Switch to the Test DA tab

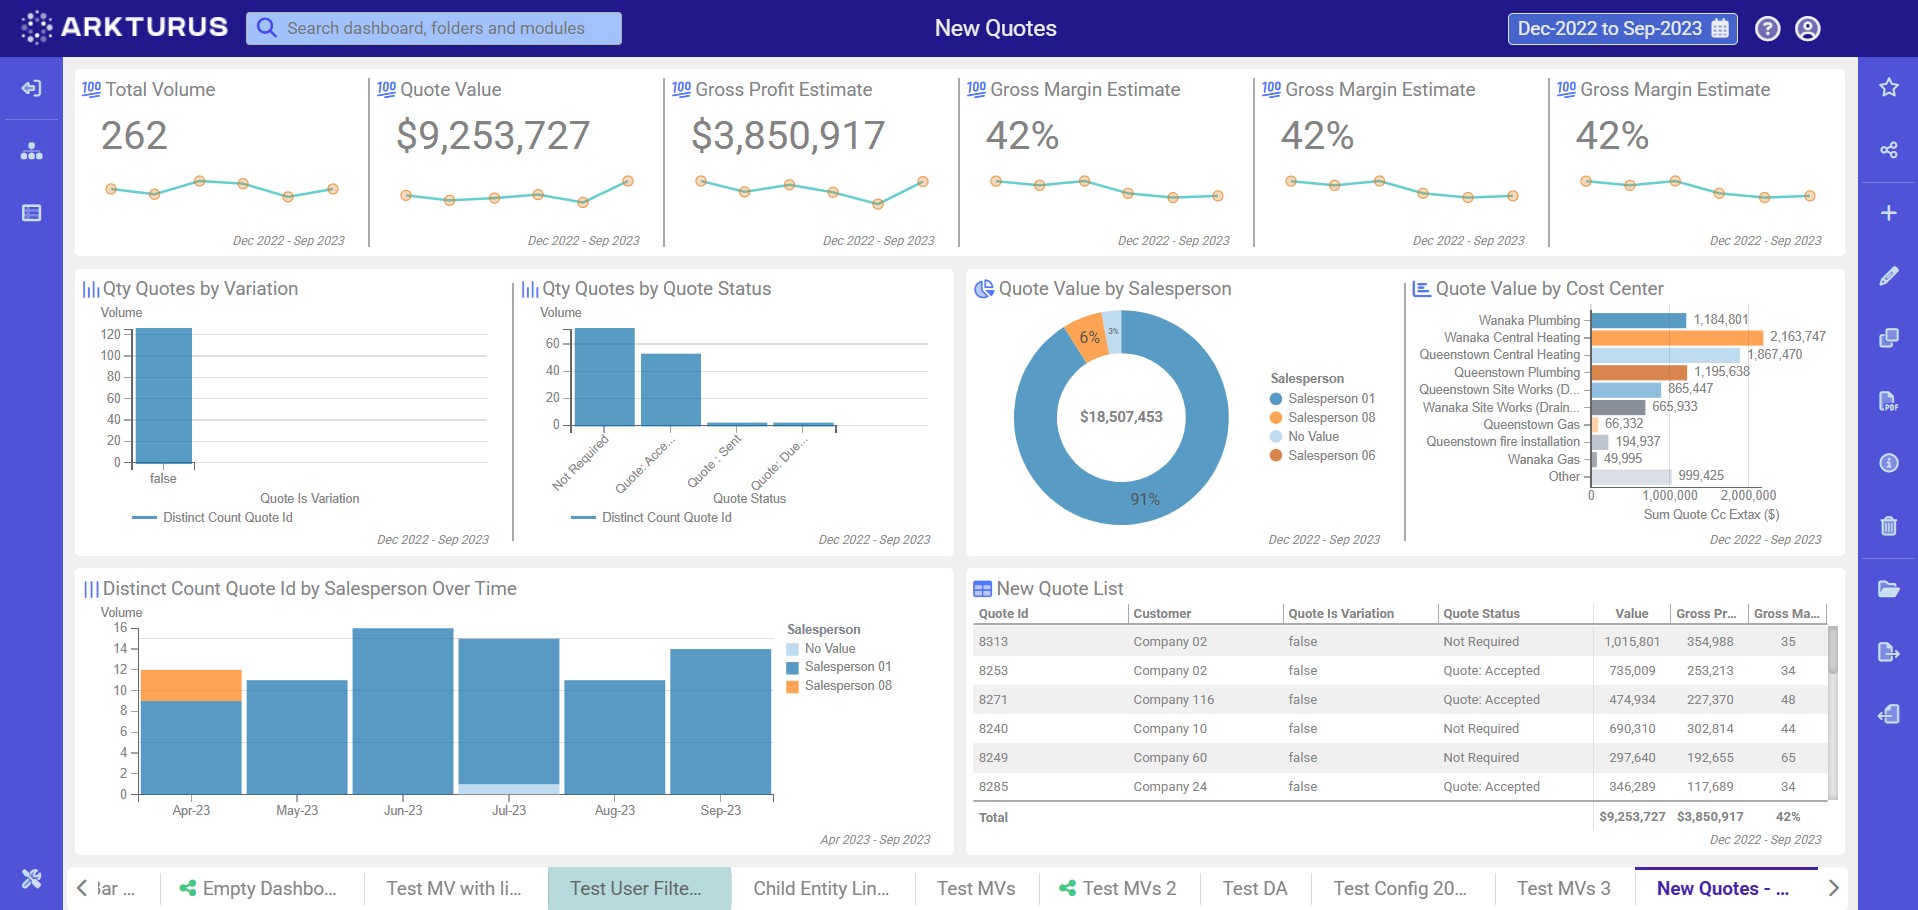pyautogui.click(x=1254, y=888)
